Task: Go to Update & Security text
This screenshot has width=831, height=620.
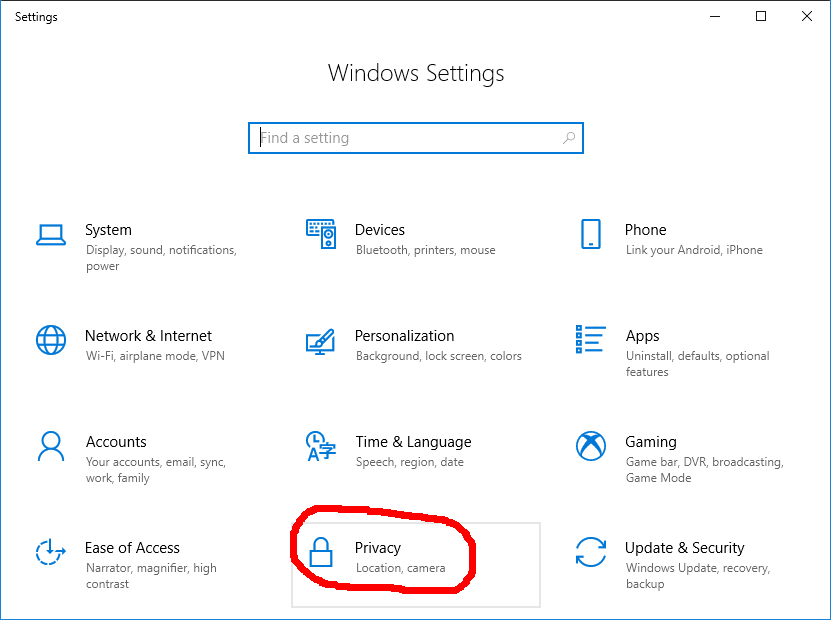Action: 684,548
